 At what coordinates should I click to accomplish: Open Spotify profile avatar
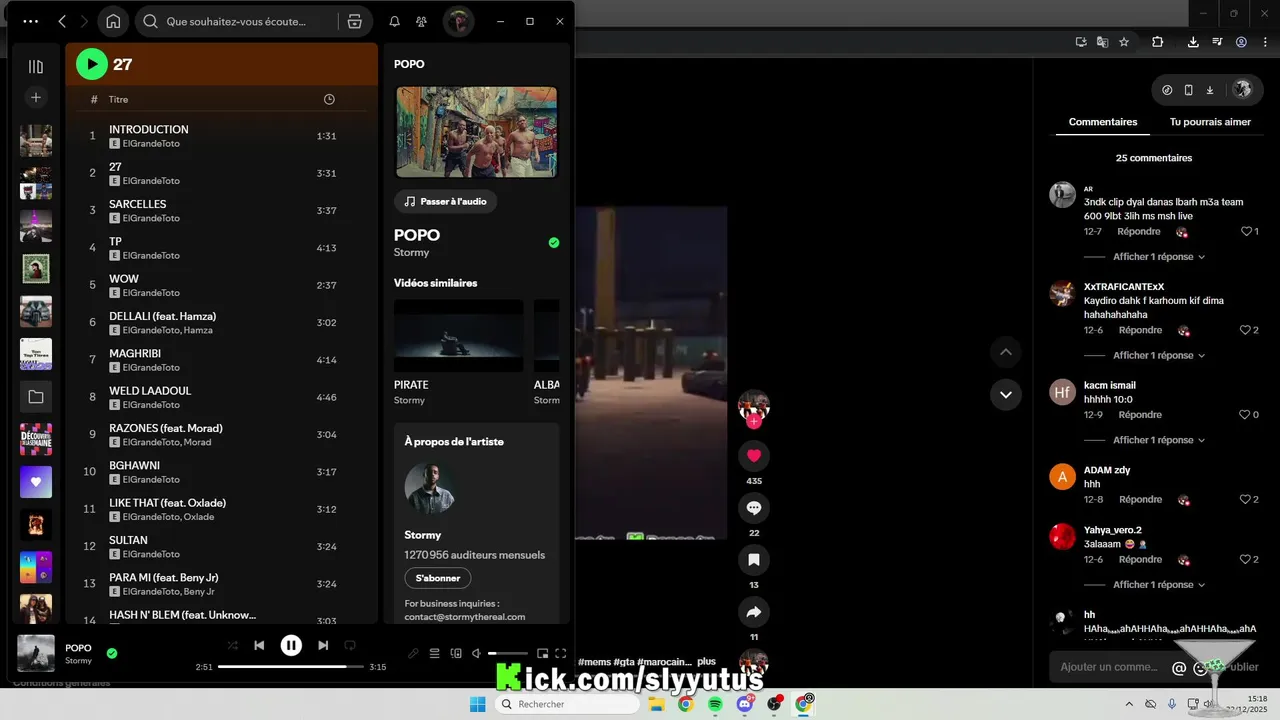[459, 21]
